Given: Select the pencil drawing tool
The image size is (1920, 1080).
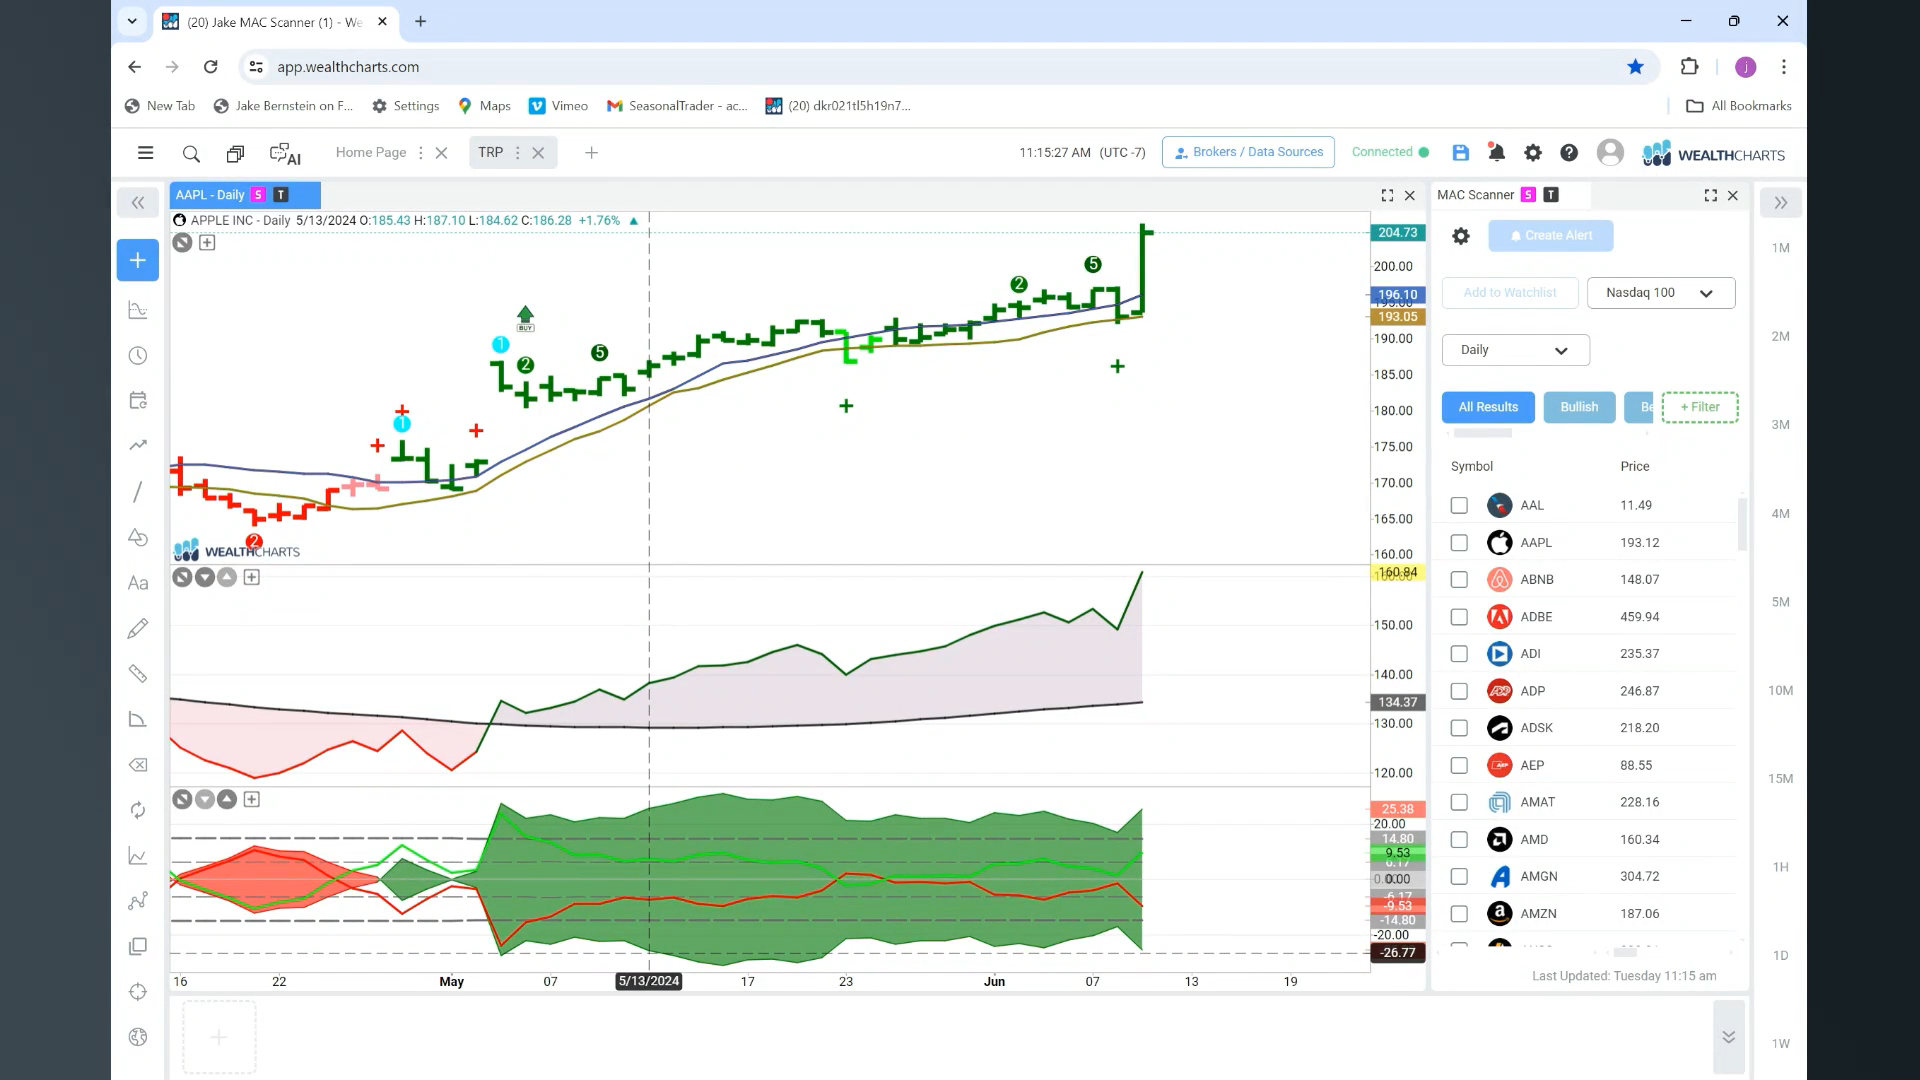Looking at the screenshot, I should click(138, 628).
